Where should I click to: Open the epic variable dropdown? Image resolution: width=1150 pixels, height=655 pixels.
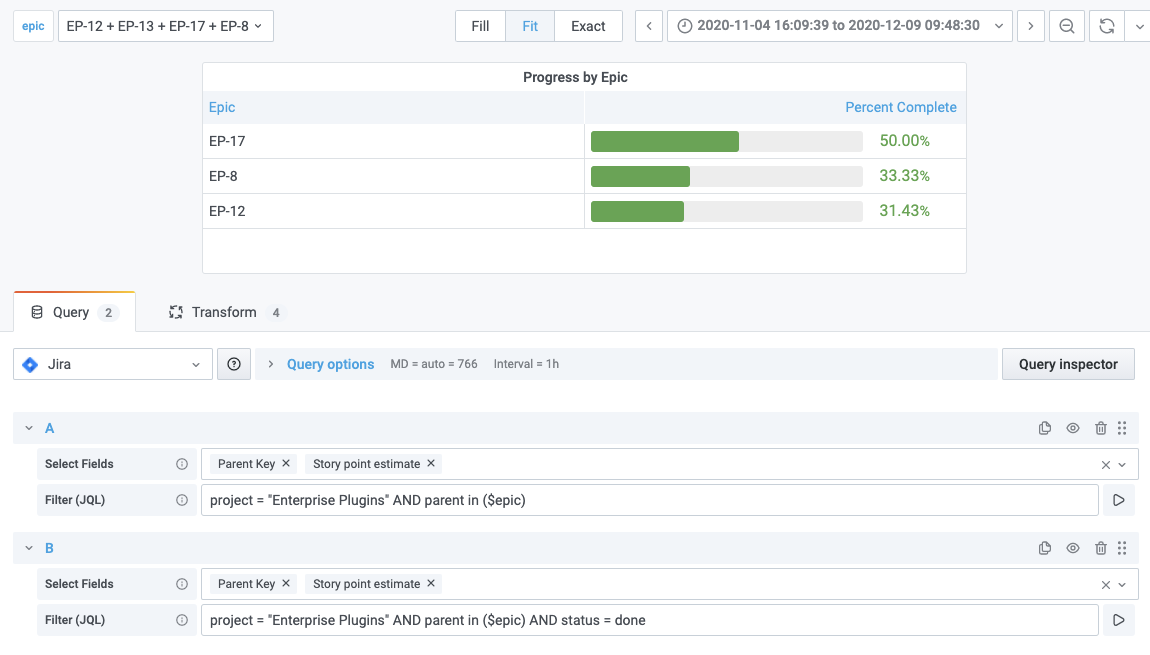pos(166,26)
